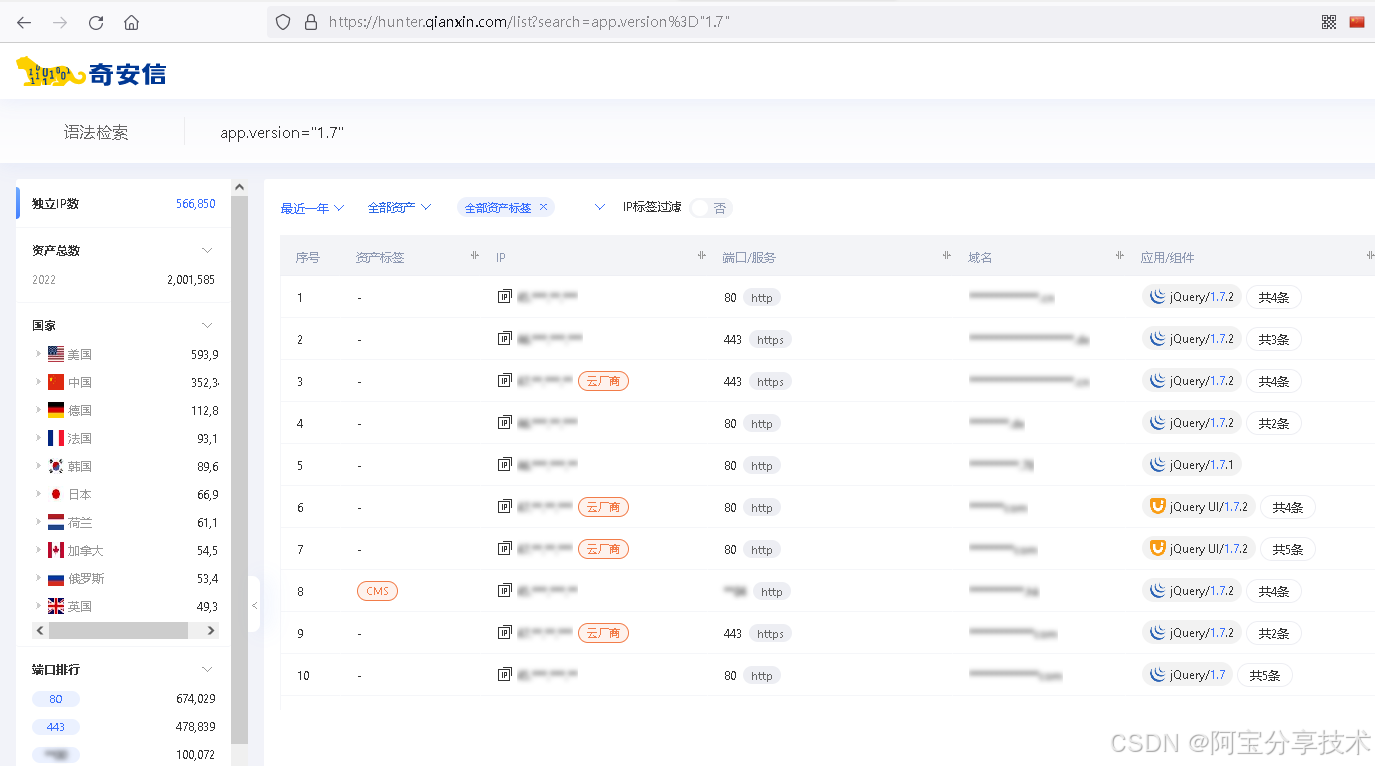Image resolution: width=1375 pixels, height=766 pixels.
Task: Select the 独立IP数 sidebar item
Action: coord(124,203)
